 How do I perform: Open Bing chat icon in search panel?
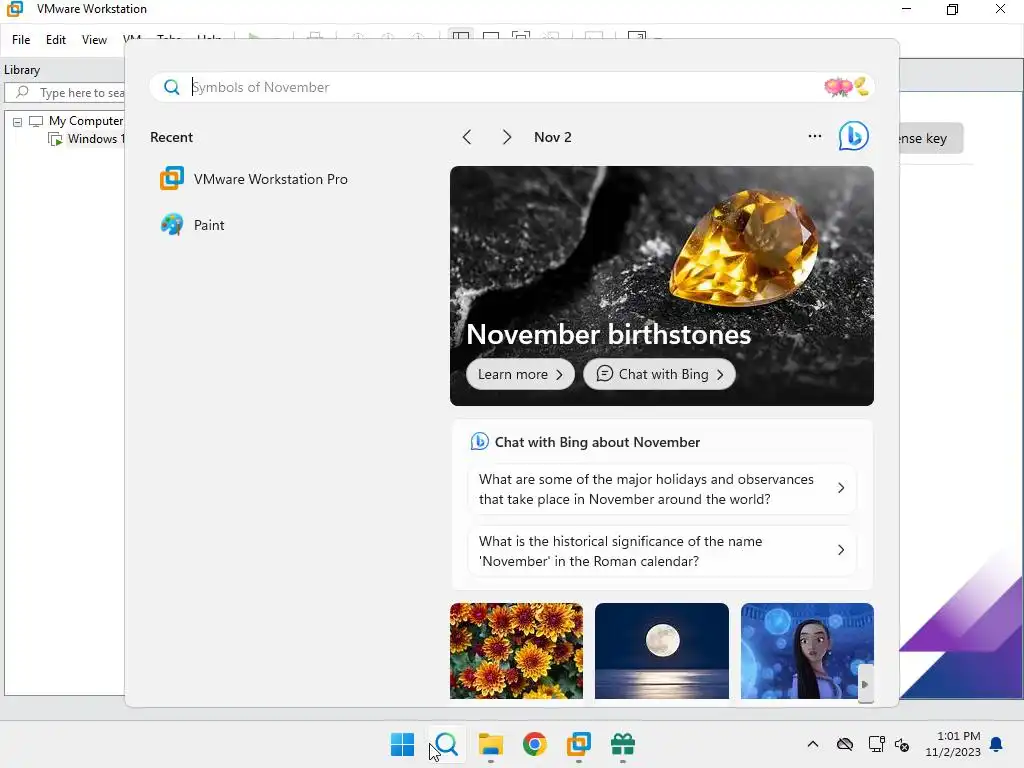[854, 136]
